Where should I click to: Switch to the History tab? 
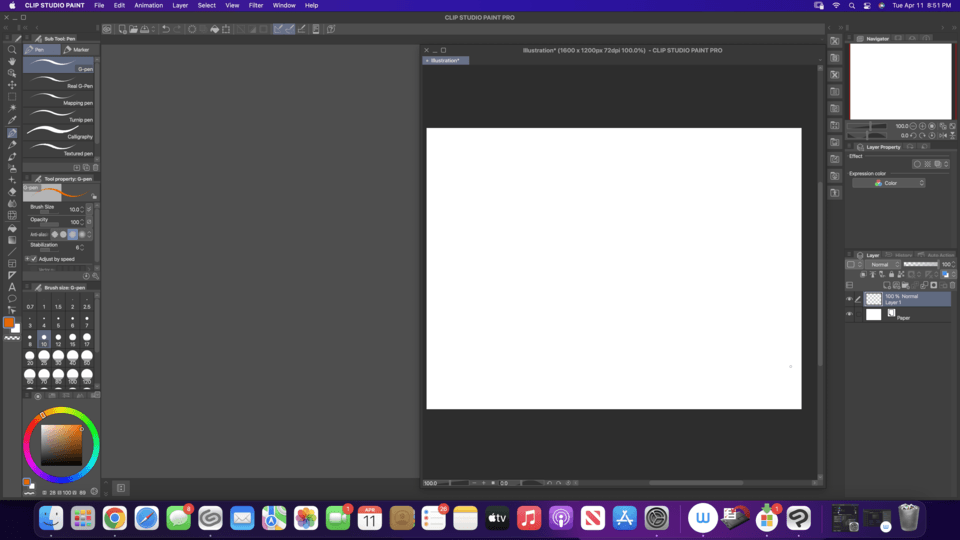[900, 255]
